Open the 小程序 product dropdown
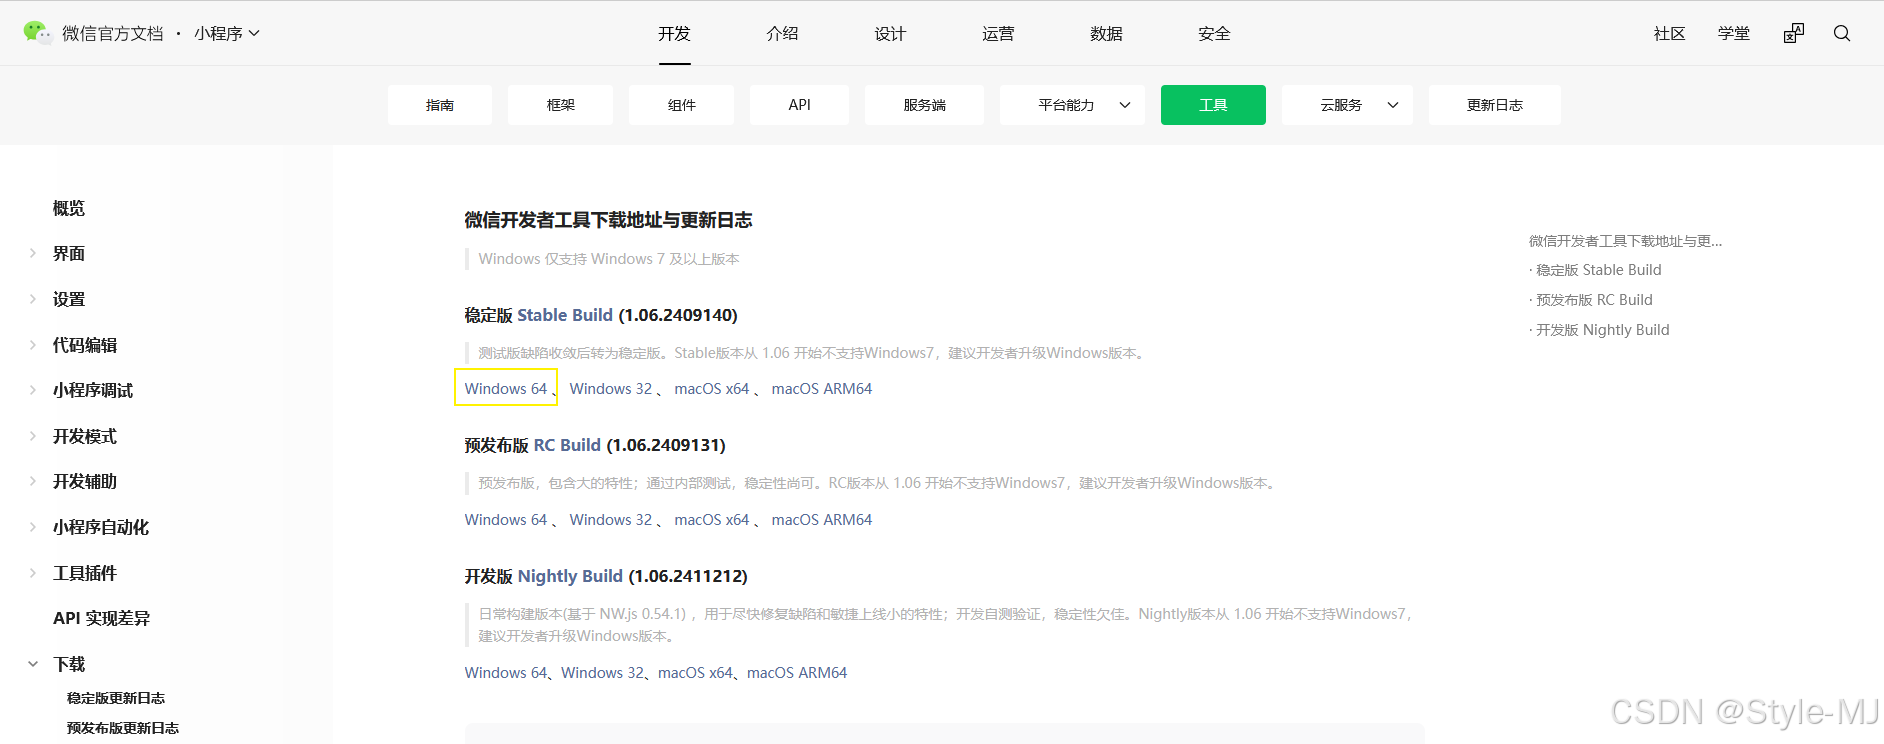This screenshot has height=744, width=1884. 227,33
